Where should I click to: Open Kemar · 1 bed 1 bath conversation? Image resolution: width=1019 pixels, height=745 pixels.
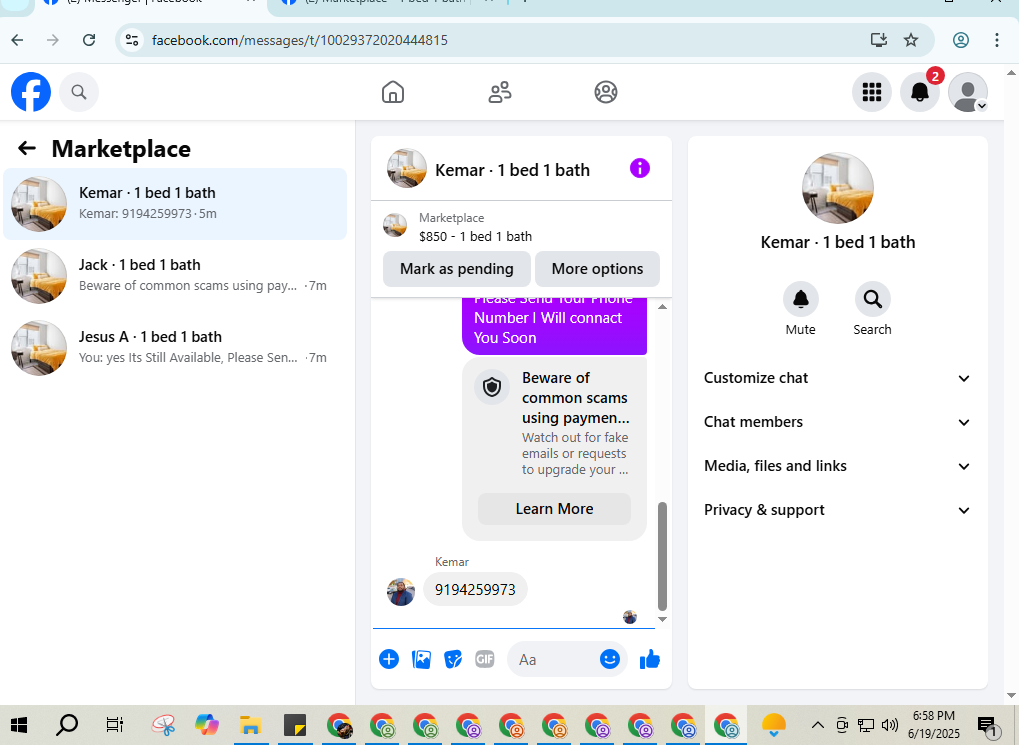[175, 203]
